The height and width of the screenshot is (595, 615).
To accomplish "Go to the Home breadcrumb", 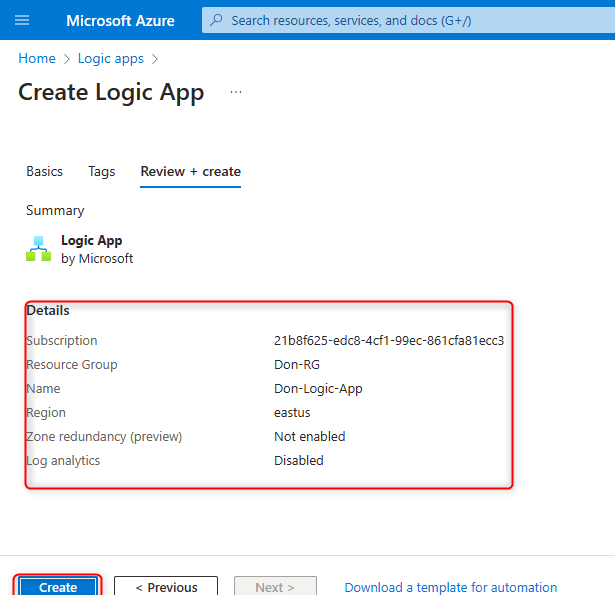I will tap(37, 58).
